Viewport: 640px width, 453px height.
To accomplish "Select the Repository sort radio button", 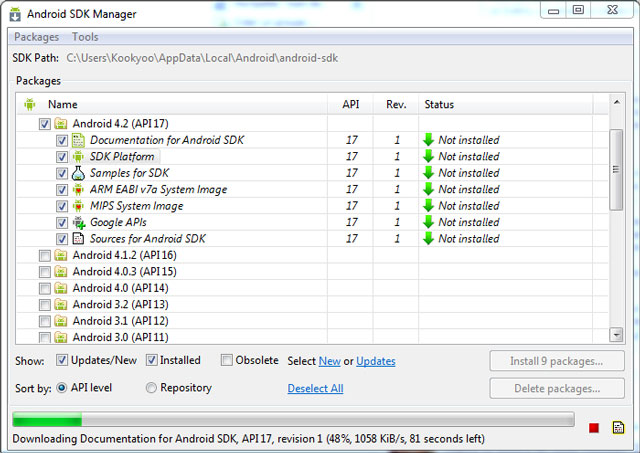I will 151,387.
